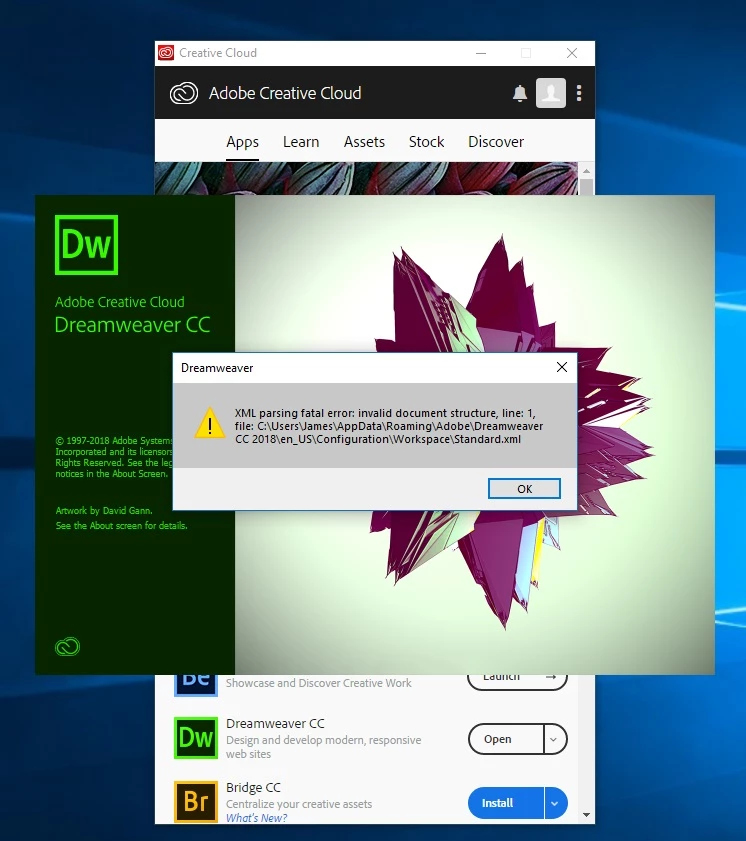Click the Launch button for Behance
746x841 pixels.
pyautogui.click(x=517, y=682)
